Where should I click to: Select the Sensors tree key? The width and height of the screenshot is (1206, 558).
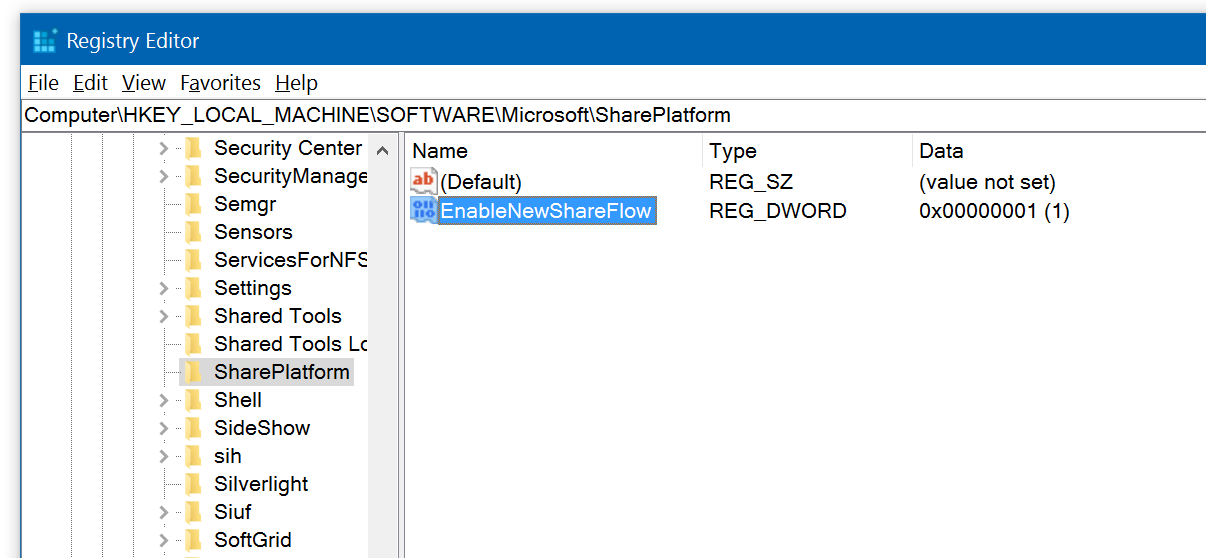[253, 232]
